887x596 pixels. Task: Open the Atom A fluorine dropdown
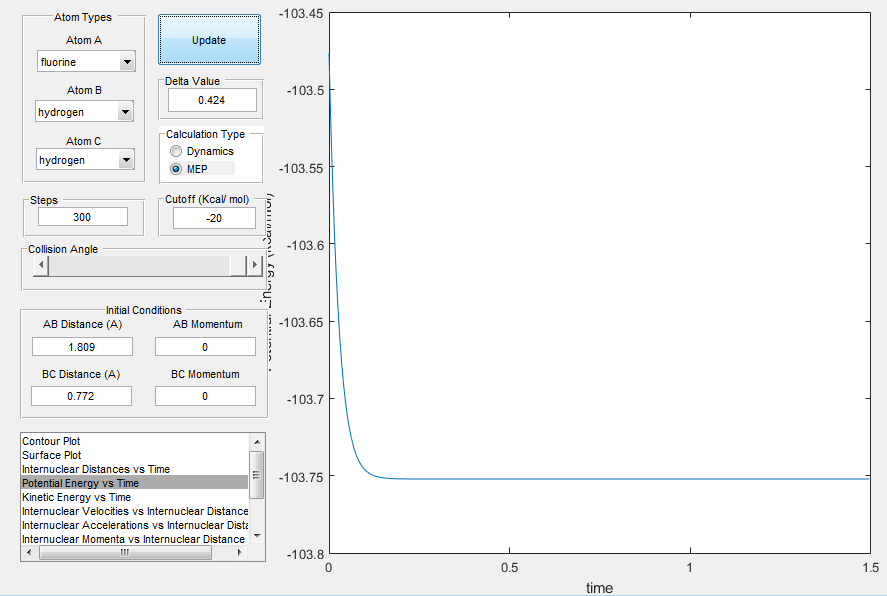[x=87, y=62]
